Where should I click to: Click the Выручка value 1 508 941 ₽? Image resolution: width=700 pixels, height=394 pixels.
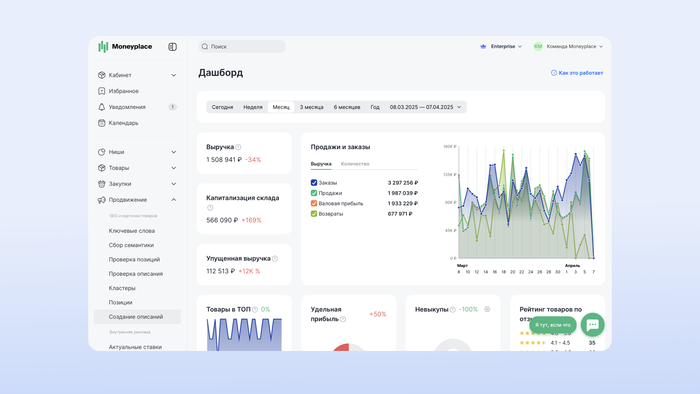click(224, 160)
